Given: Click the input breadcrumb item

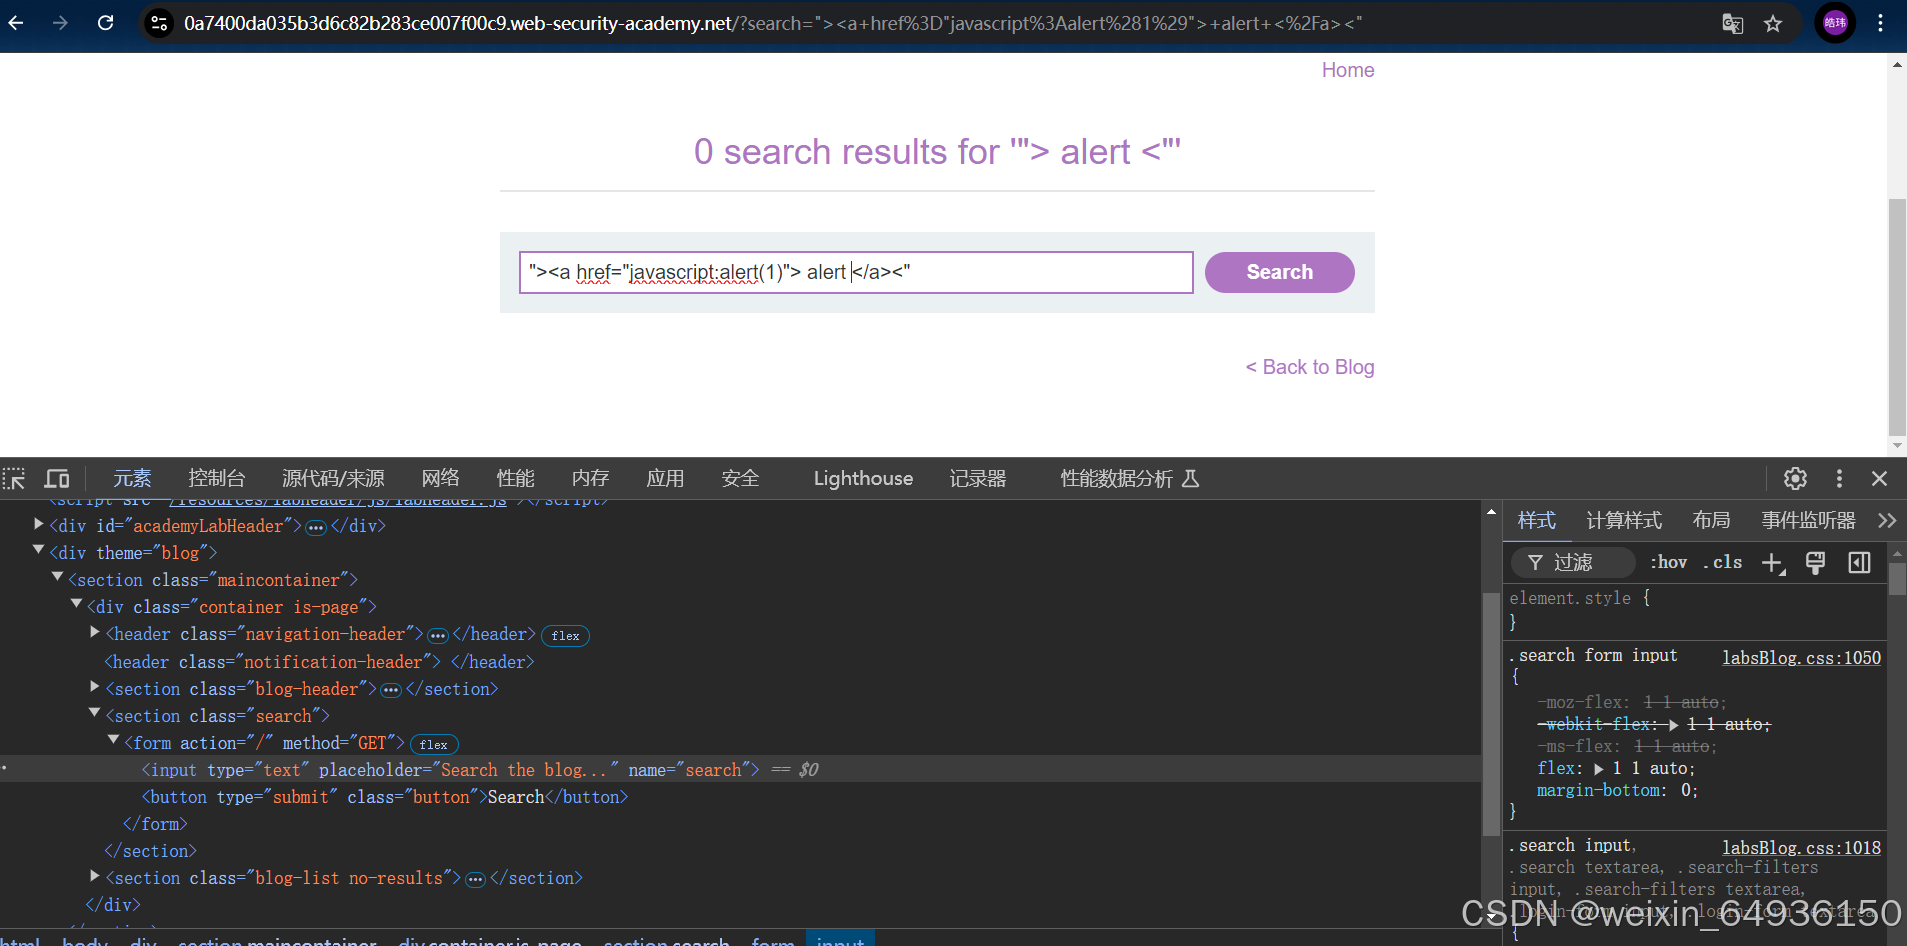Looking at the screenshot, I should point(840,940).
